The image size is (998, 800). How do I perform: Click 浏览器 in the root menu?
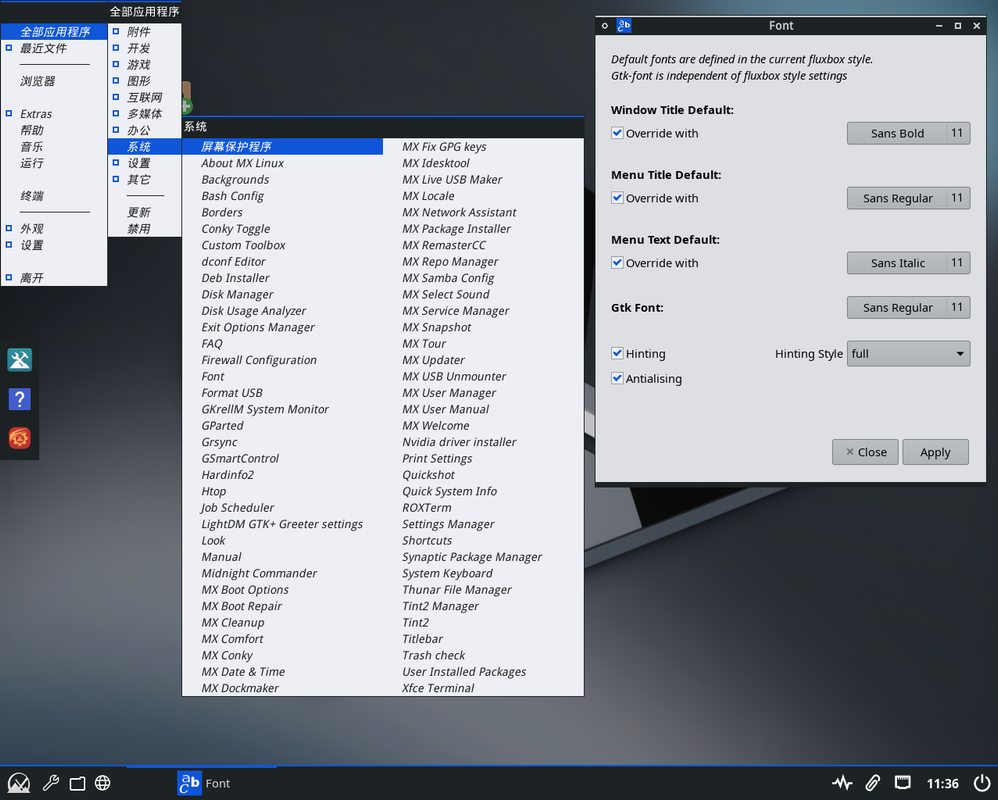54,81
